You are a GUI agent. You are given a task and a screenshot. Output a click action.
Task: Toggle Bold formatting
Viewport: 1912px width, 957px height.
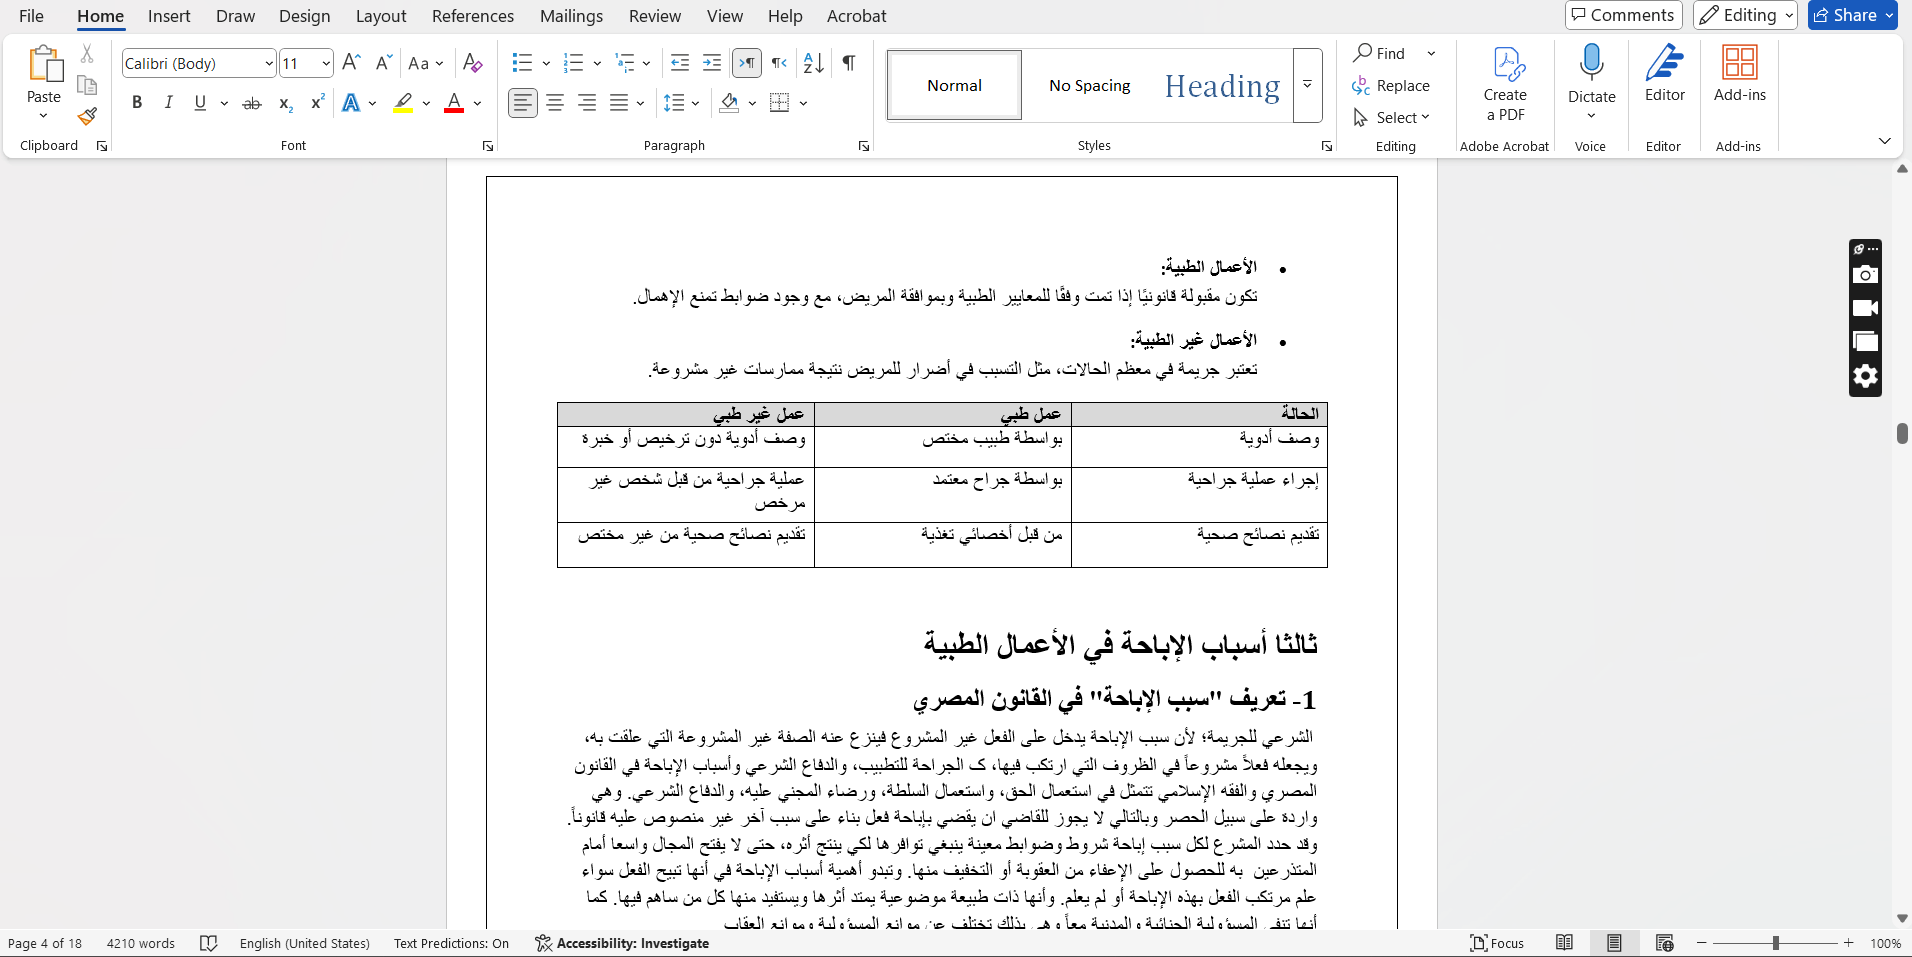click(x=137, y=103)
